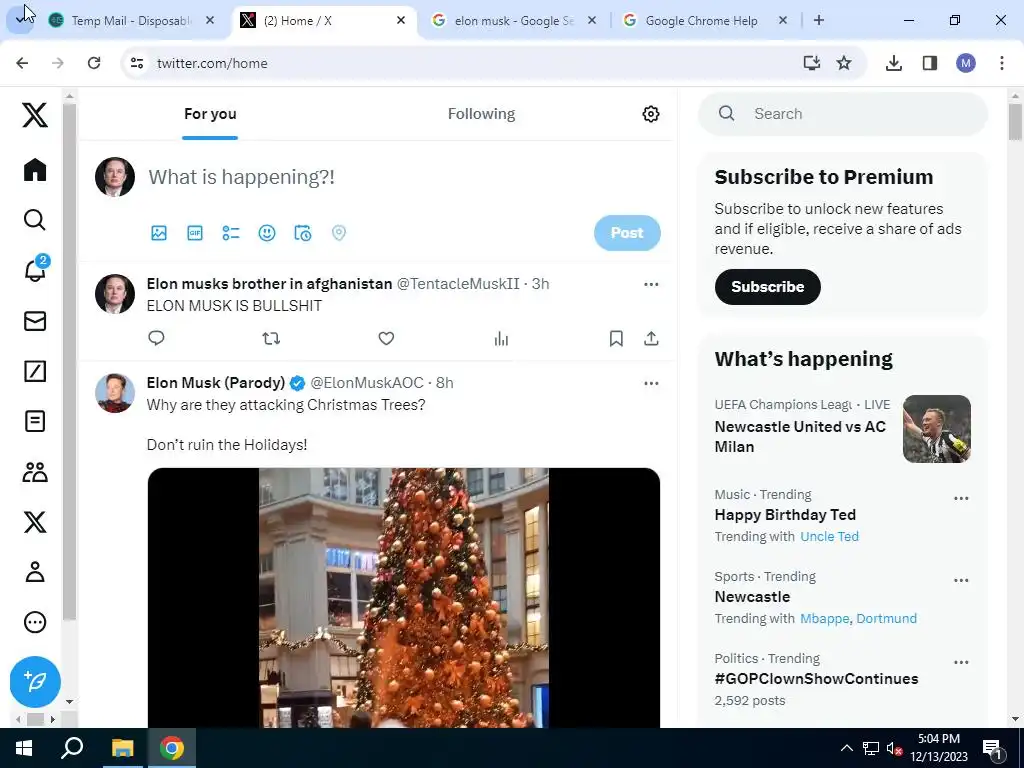Open options for Newcastle trend
The image size is (1024, 768).
[x=961, y=581]
